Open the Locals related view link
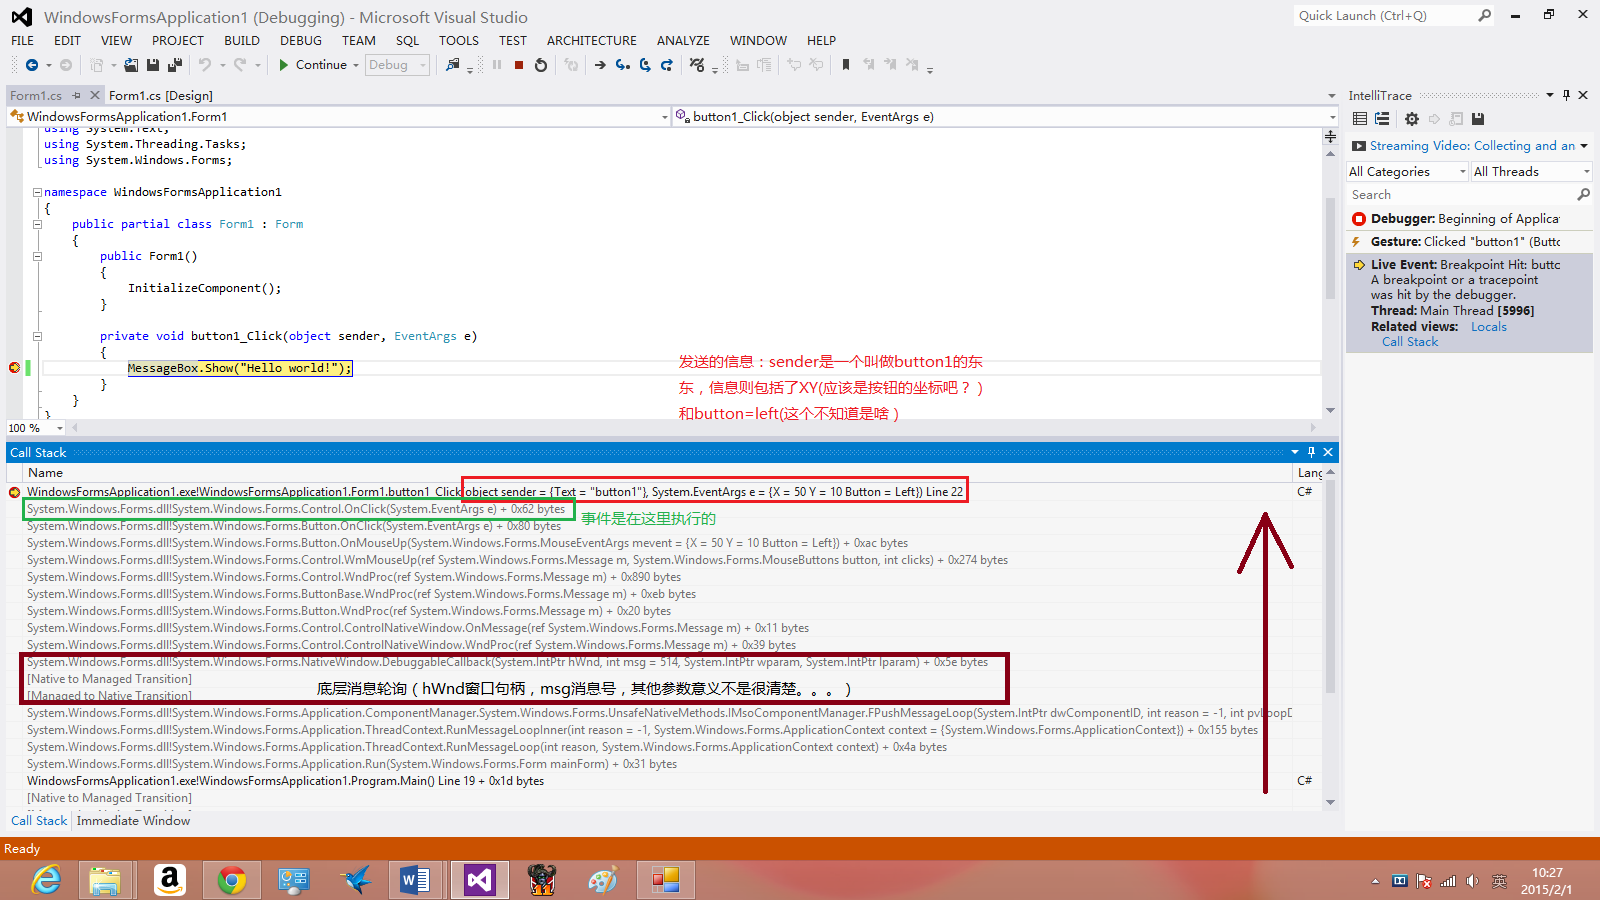 1489,327
